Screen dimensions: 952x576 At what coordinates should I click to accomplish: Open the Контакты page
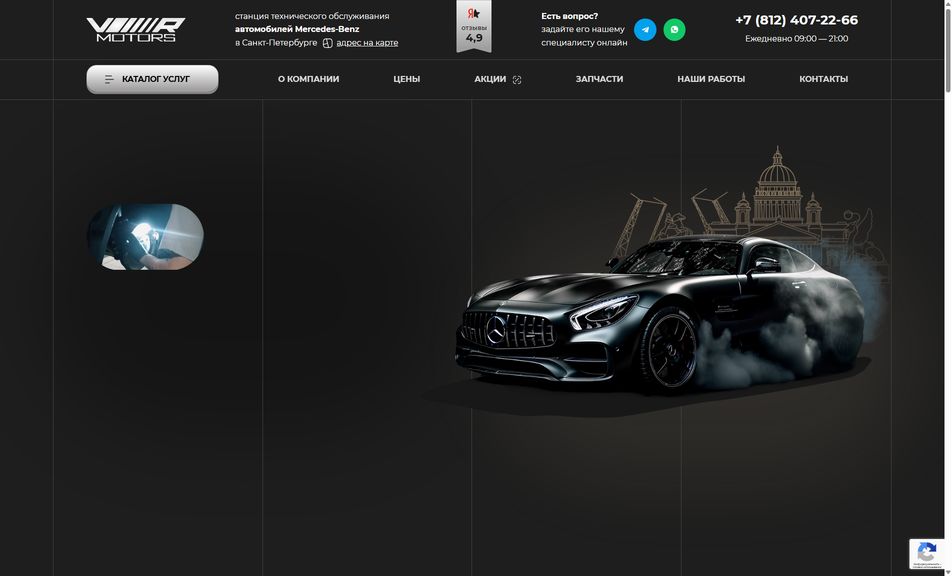823,79
